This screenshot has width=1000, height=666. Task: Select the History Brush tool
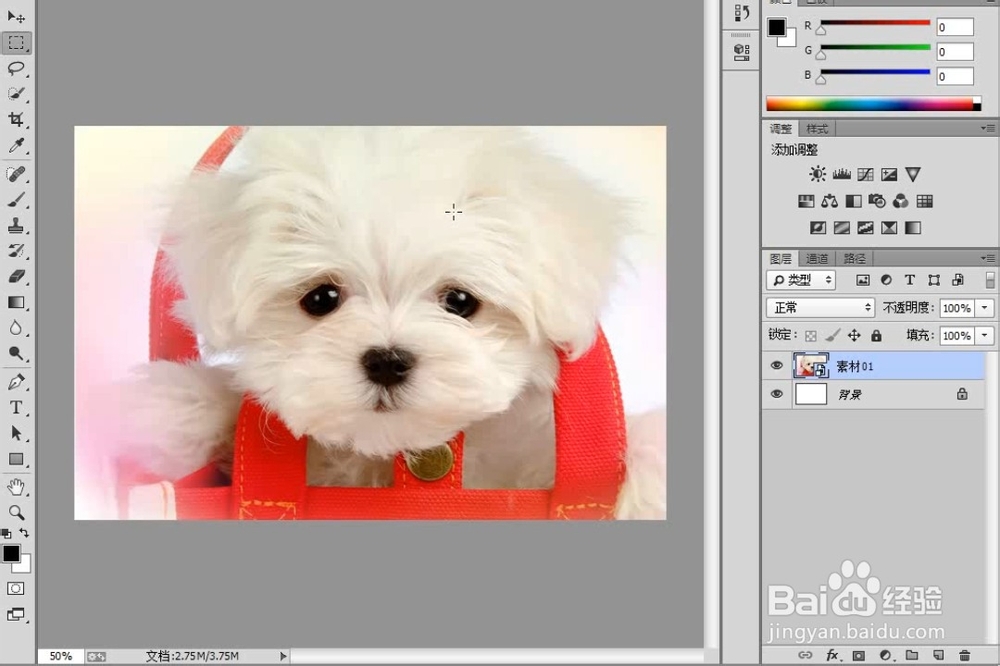[x=16, y=251]
